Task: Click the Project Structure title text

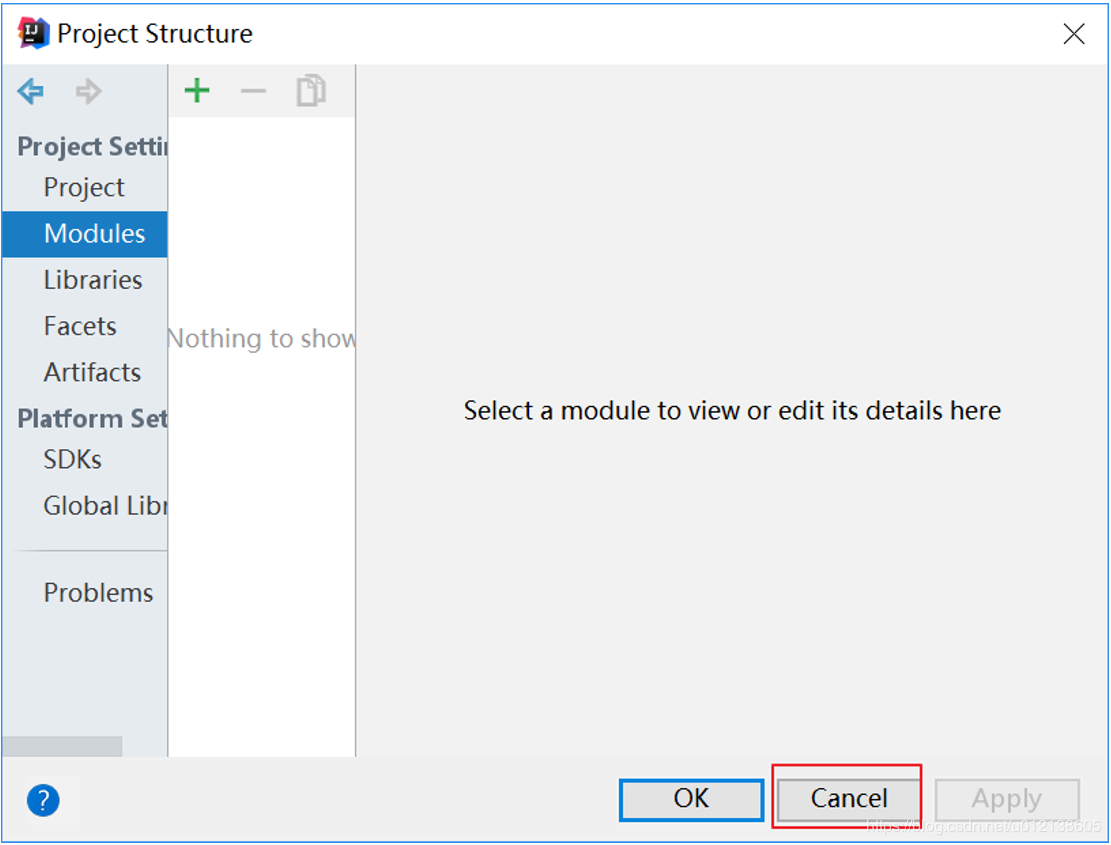Action: pyautogui.click(x=154, y=34)
